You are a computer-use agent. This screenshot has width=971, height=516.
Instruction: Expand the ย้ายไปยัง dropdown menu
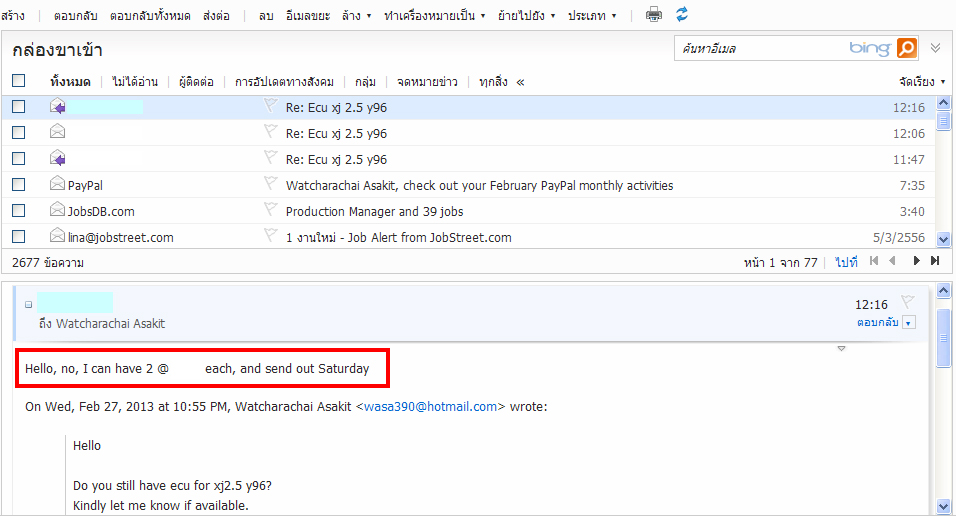[x=526, y=16]
